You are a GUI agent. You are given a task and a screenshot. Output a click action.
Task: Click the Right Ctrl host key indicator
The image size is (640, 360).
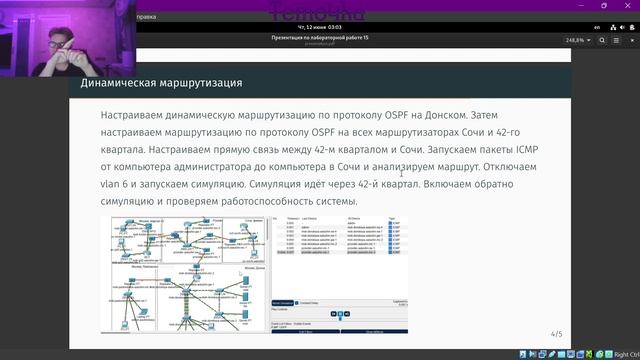click(x=627, y=355)
